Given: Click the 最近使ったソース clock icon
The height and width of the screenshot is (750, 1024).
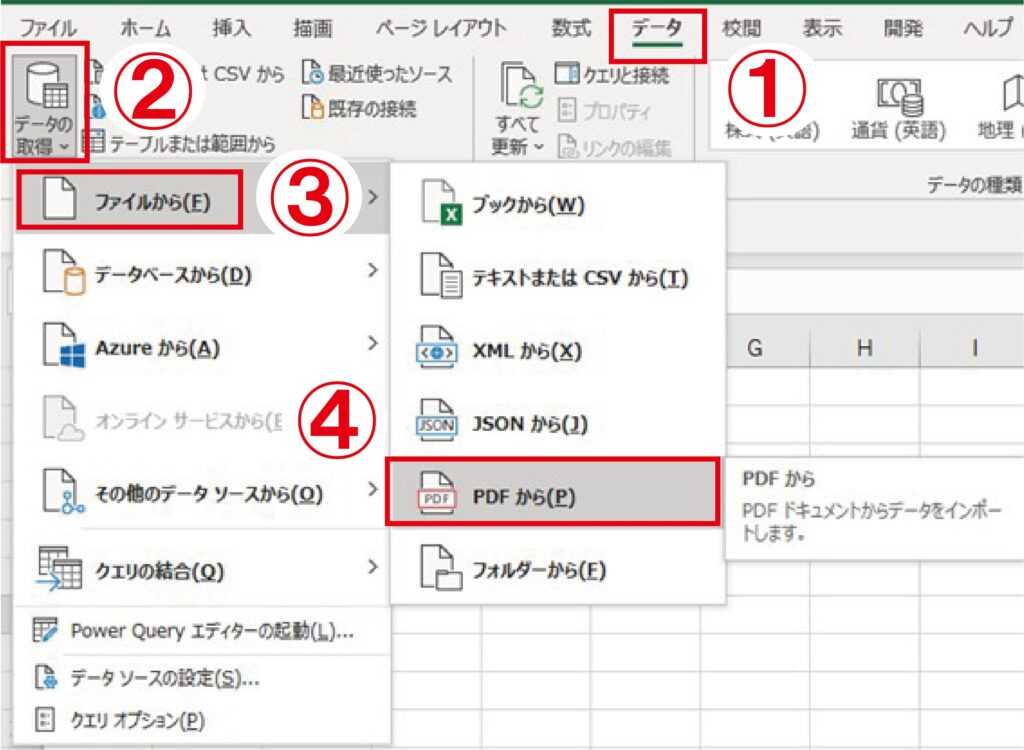Looking at the screenshot, I should [312, 73].
